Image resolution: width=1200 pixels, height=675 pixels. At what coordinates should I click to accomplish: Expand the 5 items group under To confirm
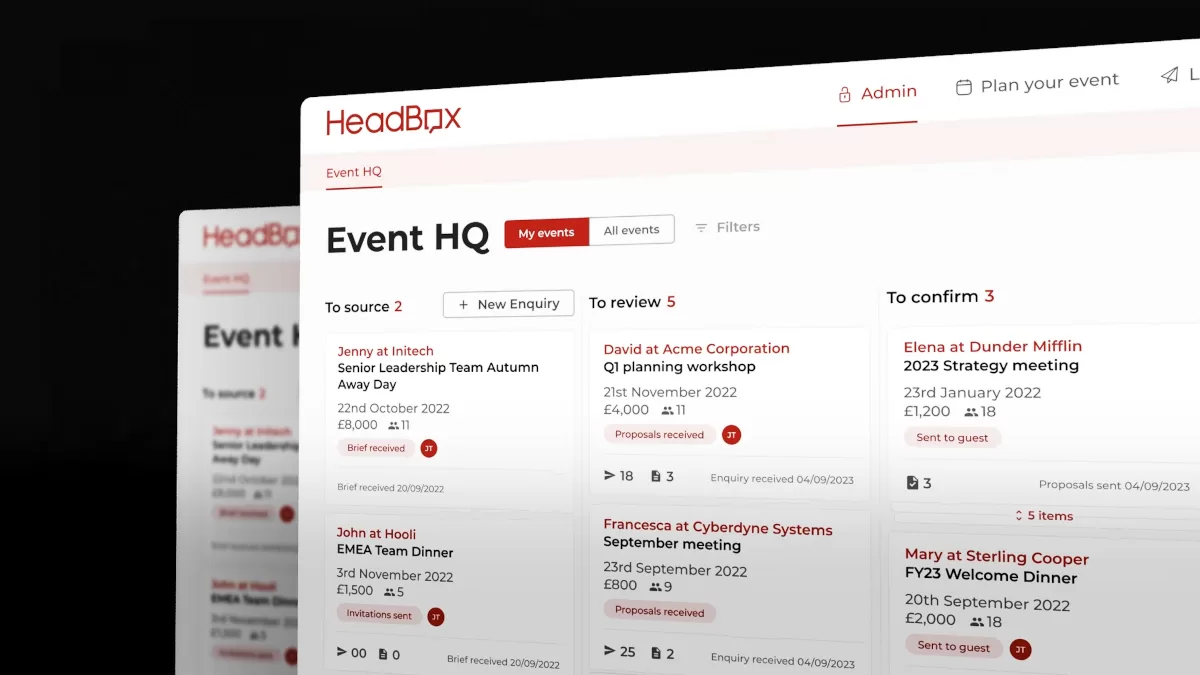coord(1044,516)
